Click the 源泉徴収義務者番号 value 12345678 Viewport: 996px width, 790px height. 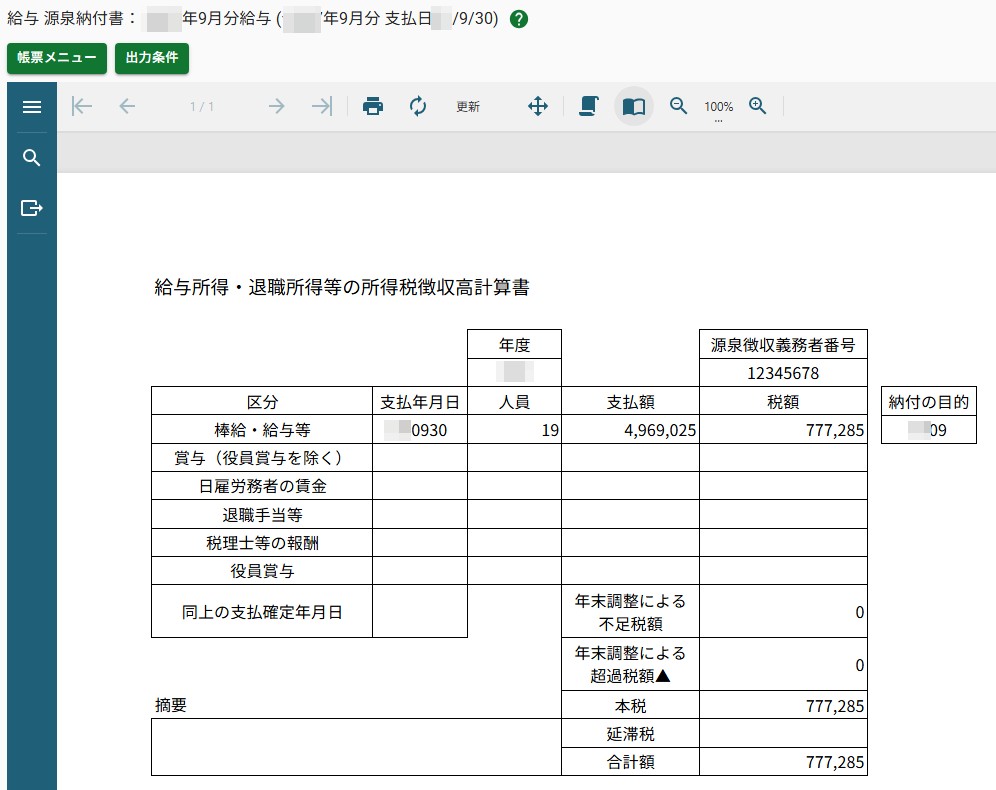point(783,373)
